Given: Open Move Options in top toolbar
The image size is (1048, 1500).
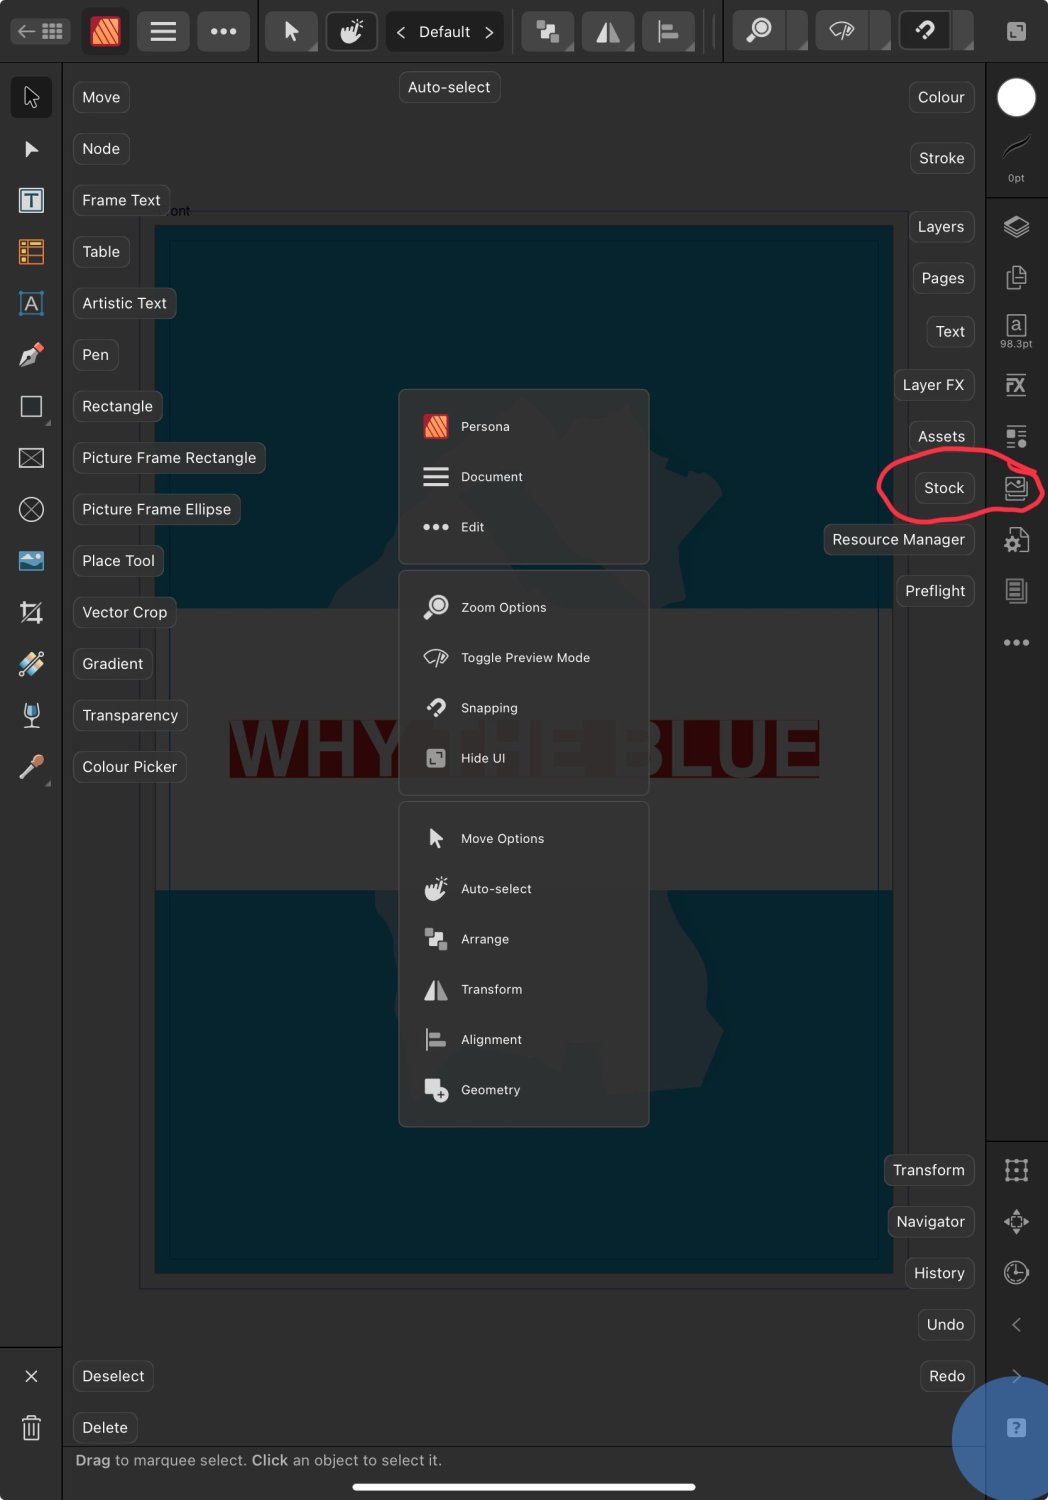Looking at the screenshot, I should [x=292, y=32].
